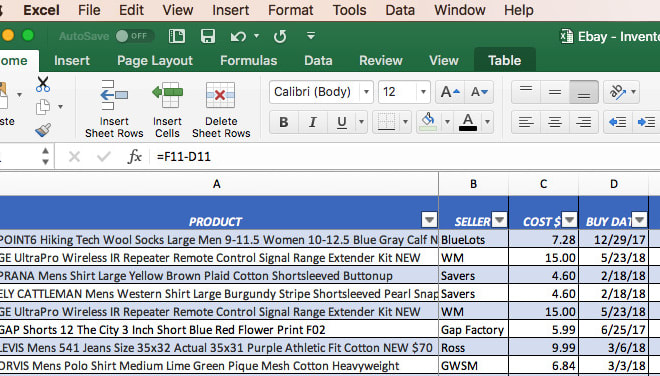
Task: Cancel formula entry with X
Action: [x=75, y=157]
